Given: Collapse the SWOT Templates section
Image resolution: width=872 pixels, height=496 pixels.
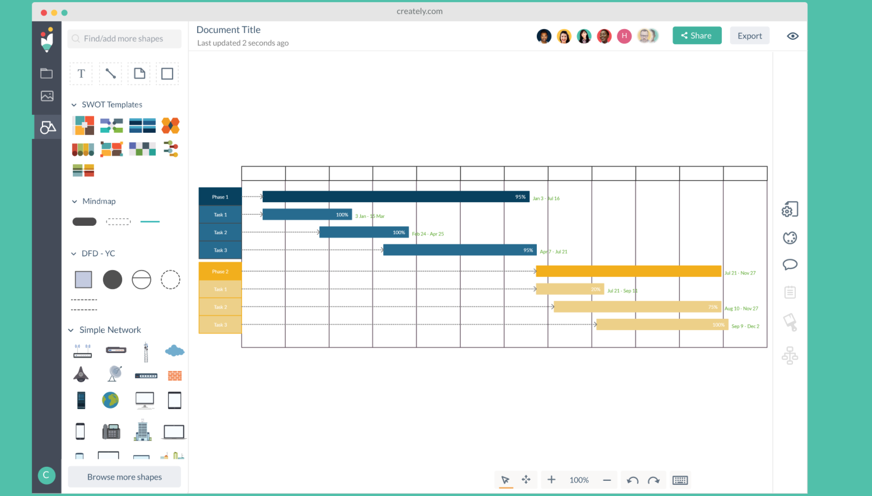Looking at the screenshot, I should point(74,105).
